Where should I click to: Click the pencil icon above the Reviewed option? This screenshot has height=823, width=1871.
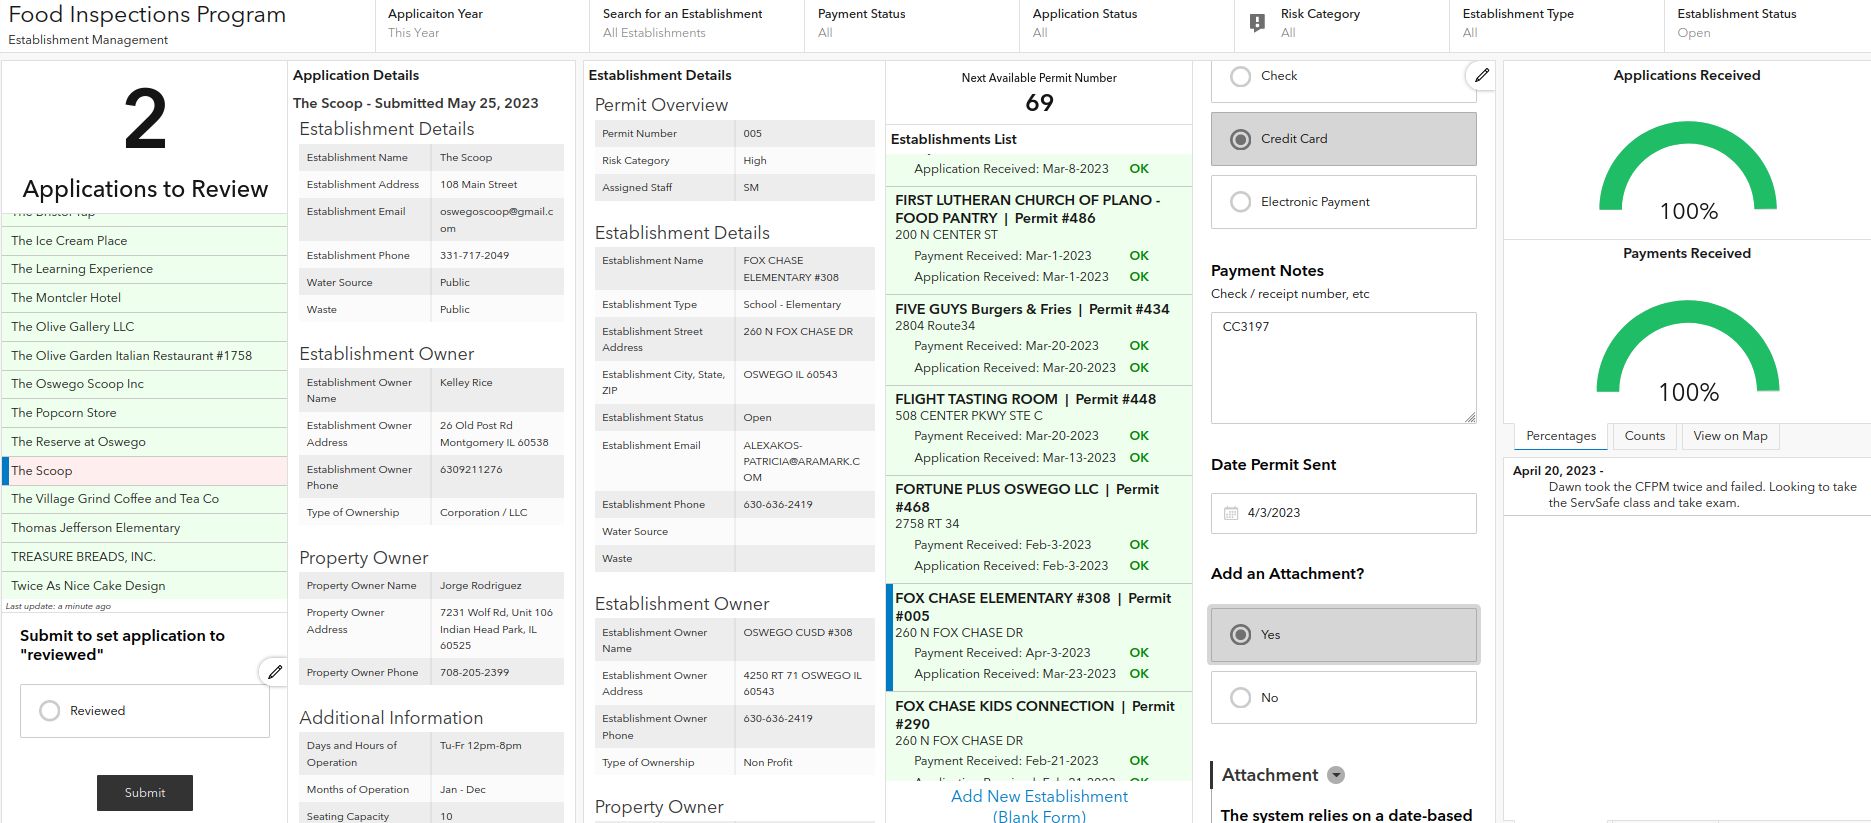tap(274, 672)
